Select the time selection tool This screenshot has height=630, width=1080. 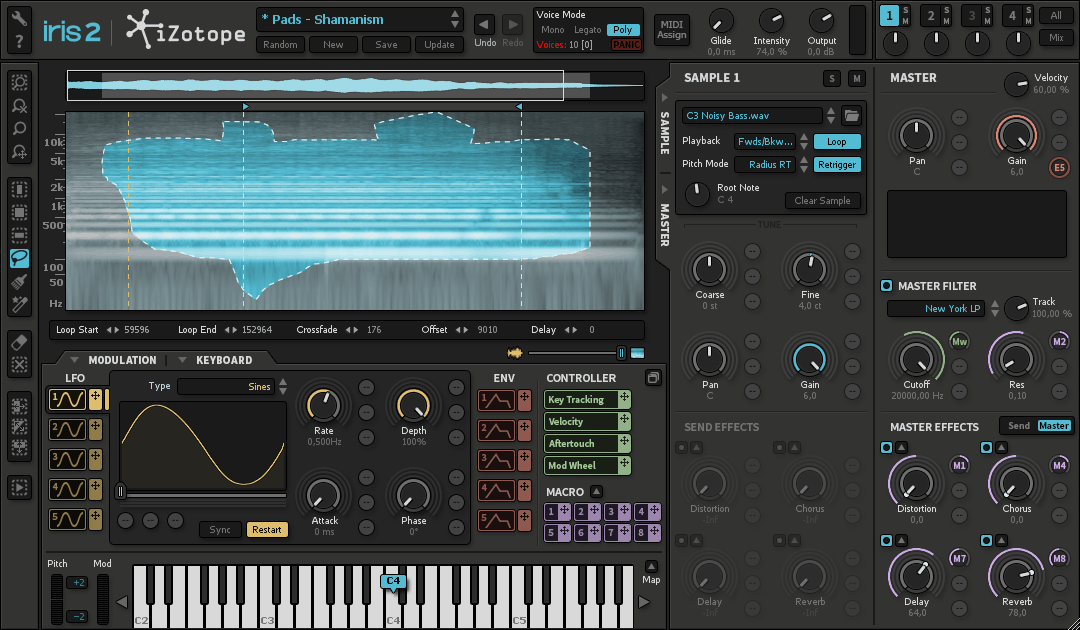click(x=19, y=189)
